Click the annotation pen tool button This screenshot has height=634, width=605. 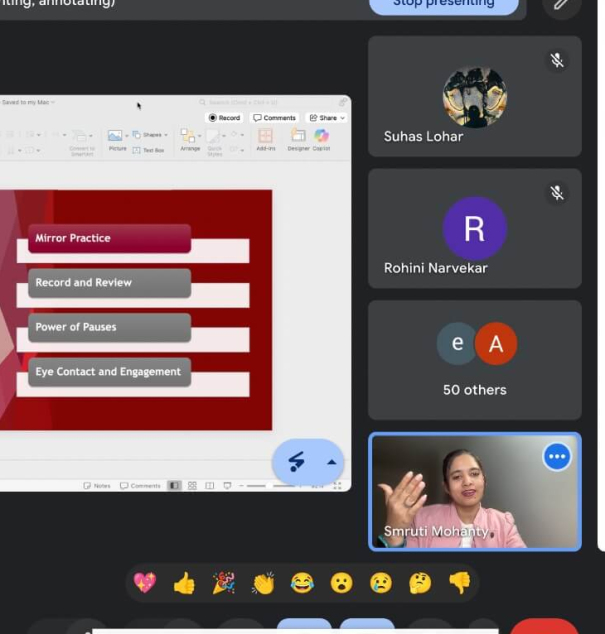pyautogui.click(x=297, y=462)
